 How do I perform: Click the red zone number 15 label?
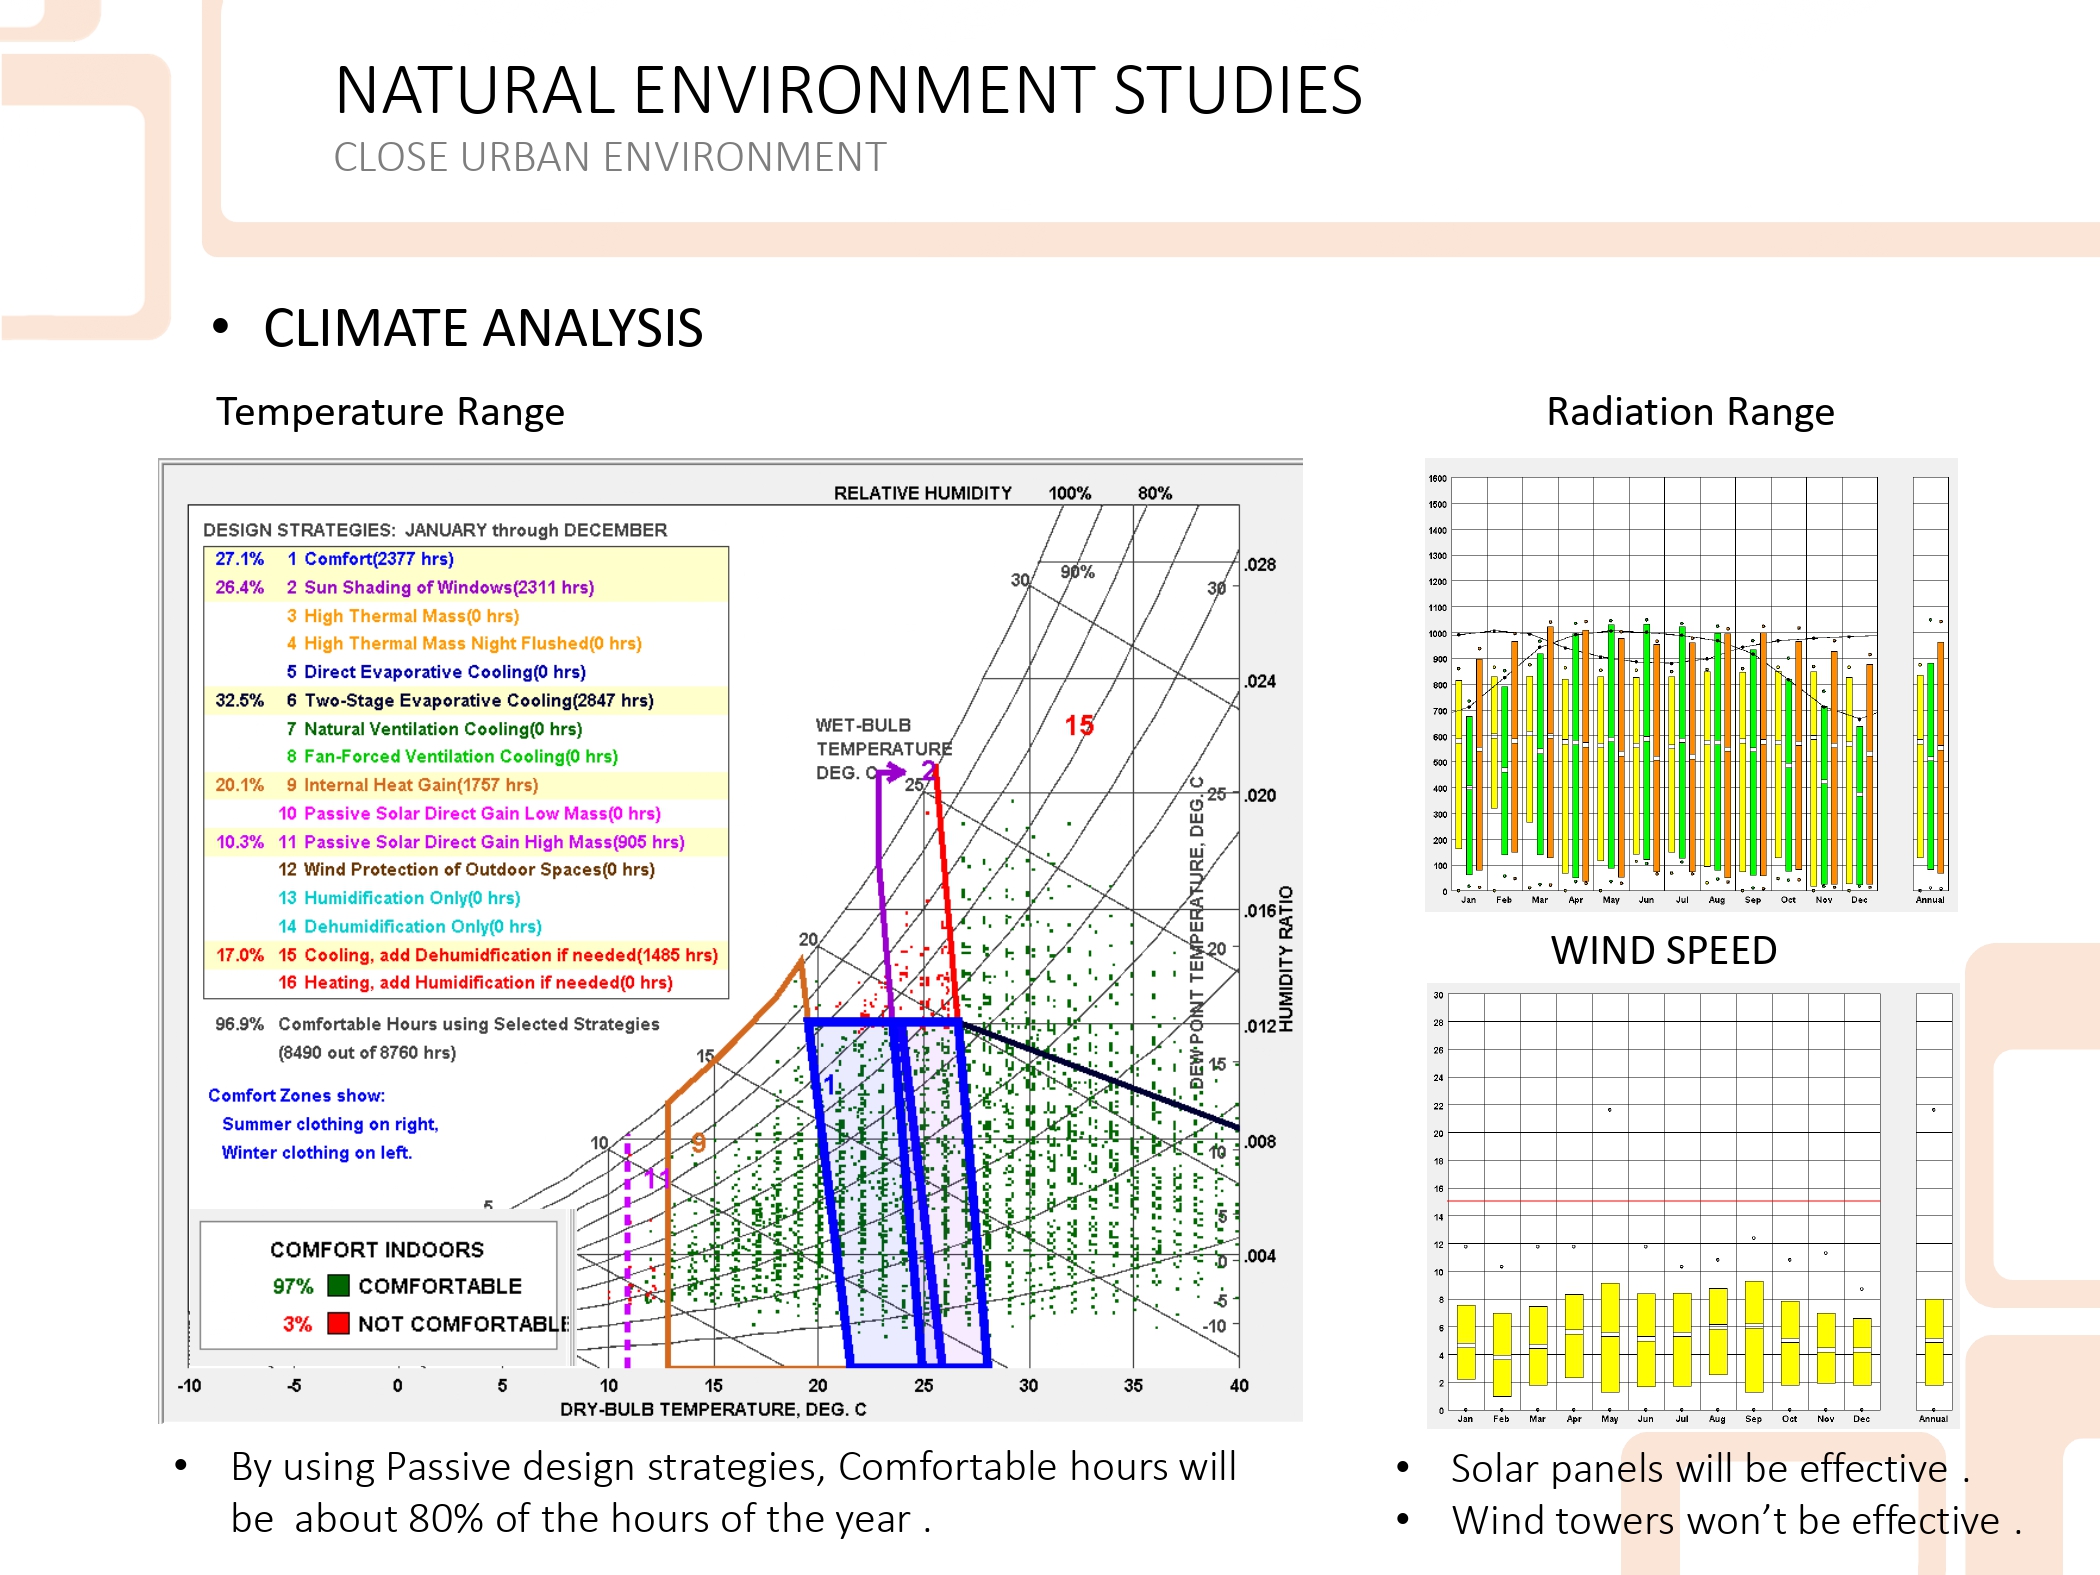(x=1079, y=725)
